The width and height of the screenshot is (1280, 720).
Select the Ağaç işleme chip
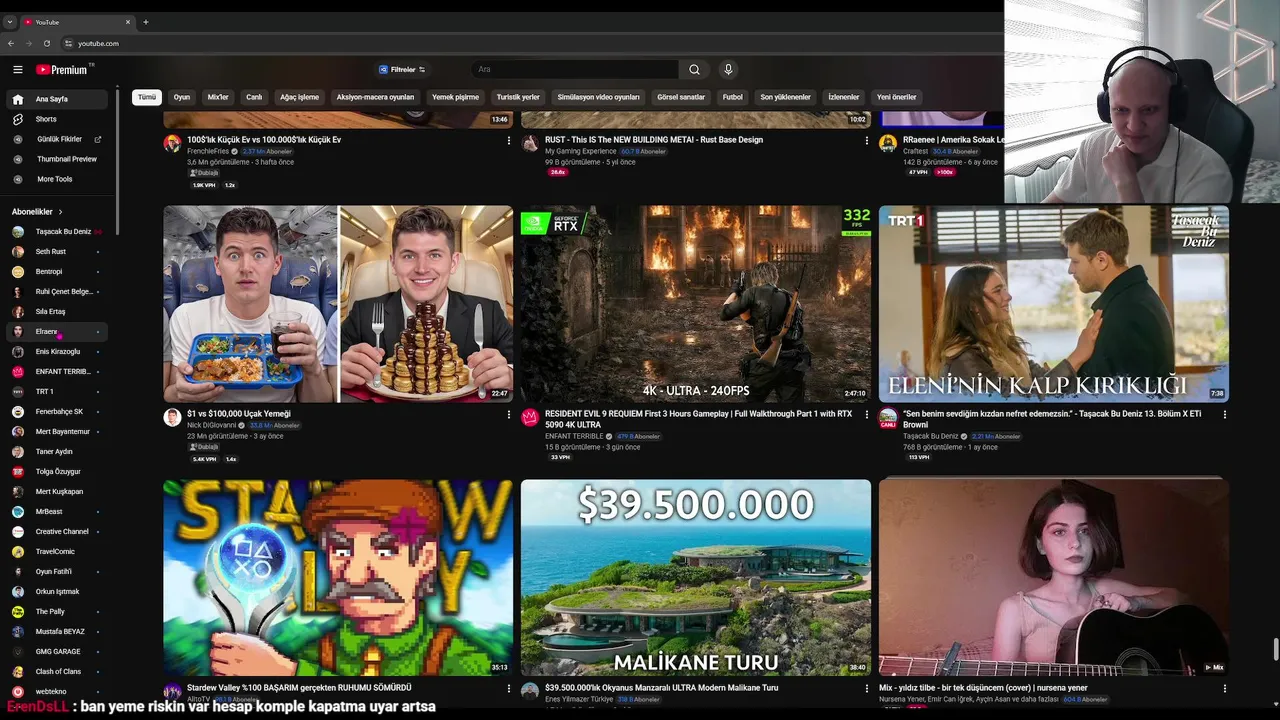coord(299,97)
